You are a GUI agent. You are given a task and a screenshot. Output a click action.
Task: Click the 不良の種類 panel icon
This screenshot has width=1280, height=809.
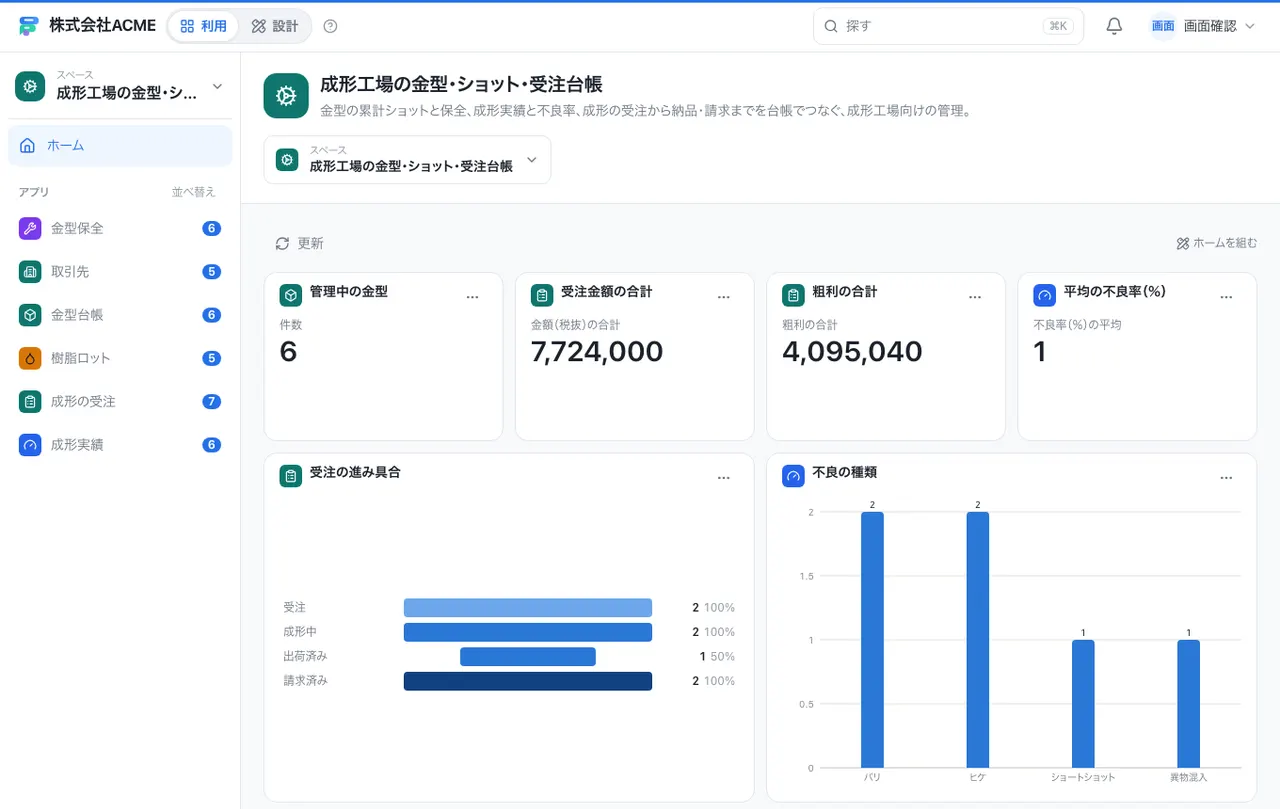[x=793, y=476]
